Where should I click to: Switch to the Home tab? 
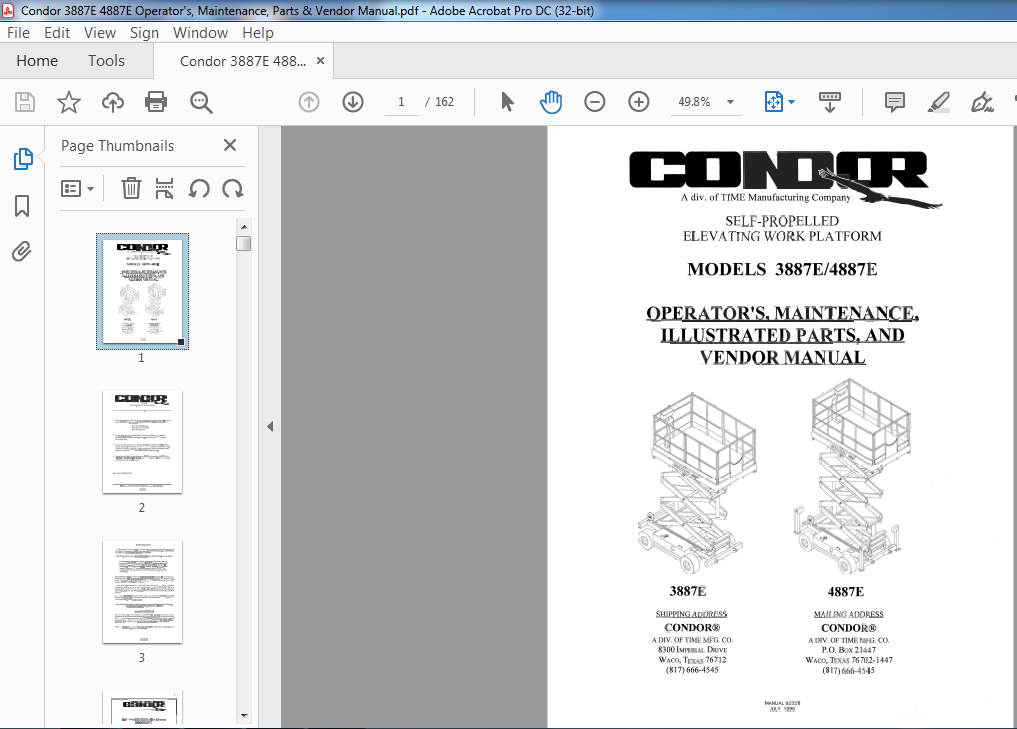pyautogui.click(x=37, y=61)
